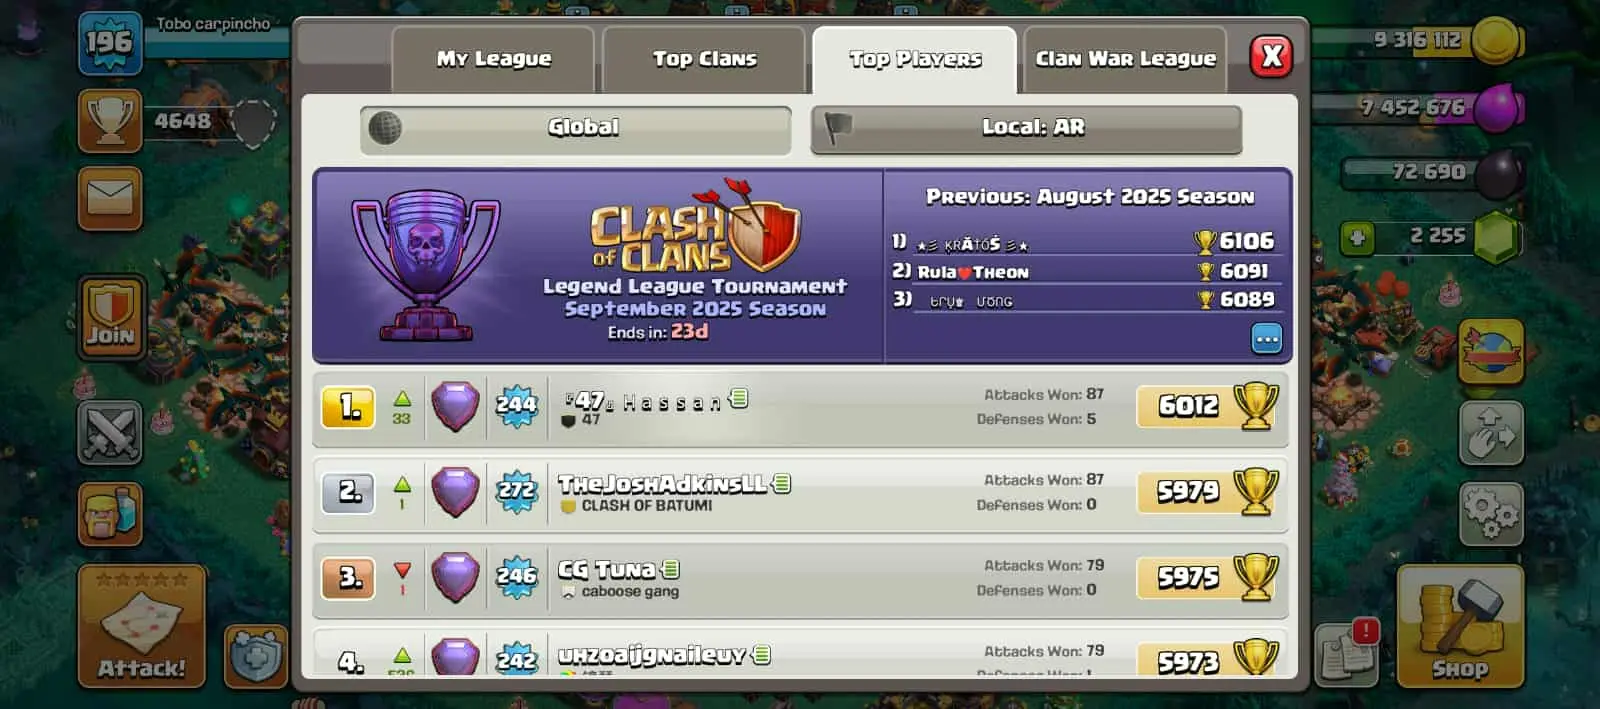Viewport: 1600px width, 709px height.
Task: Open the Shop hammer and coins icon
Action: coord(1460,626)
